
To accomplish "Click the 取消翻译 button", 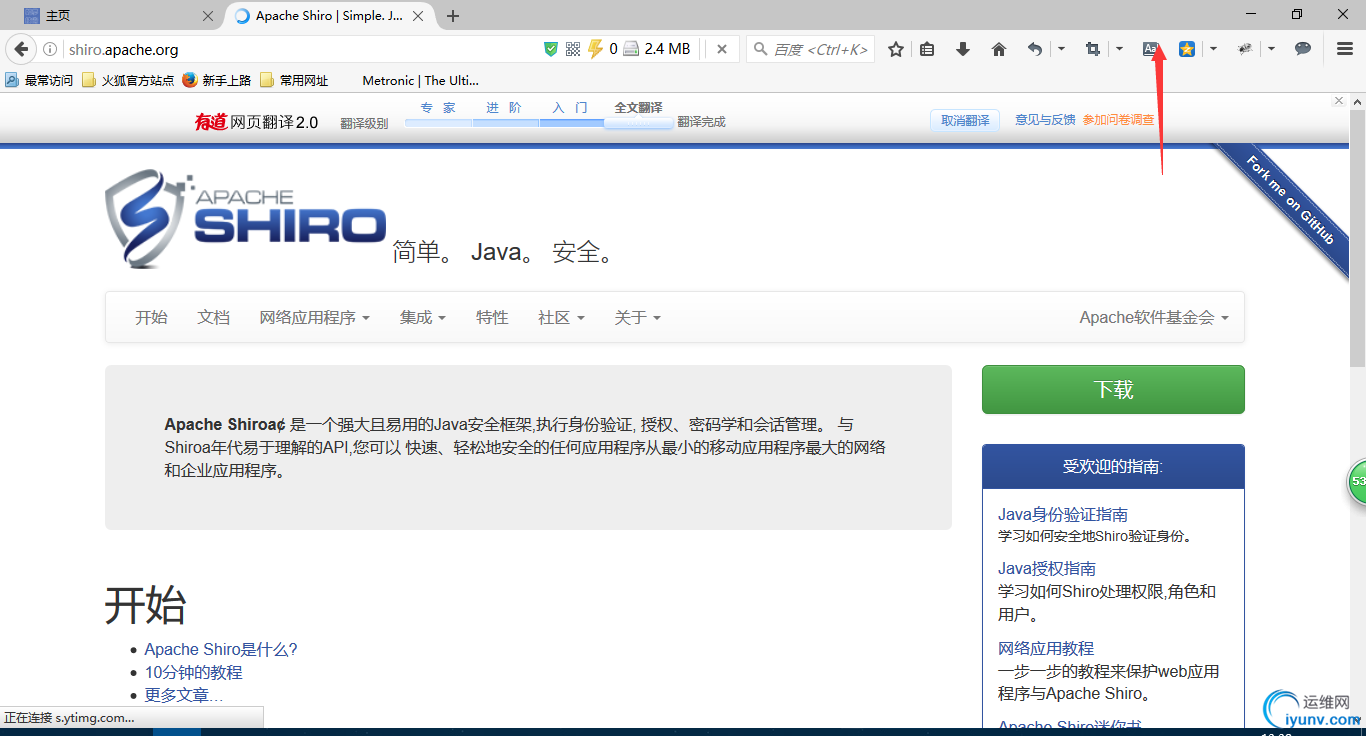I will coord(965,120).
